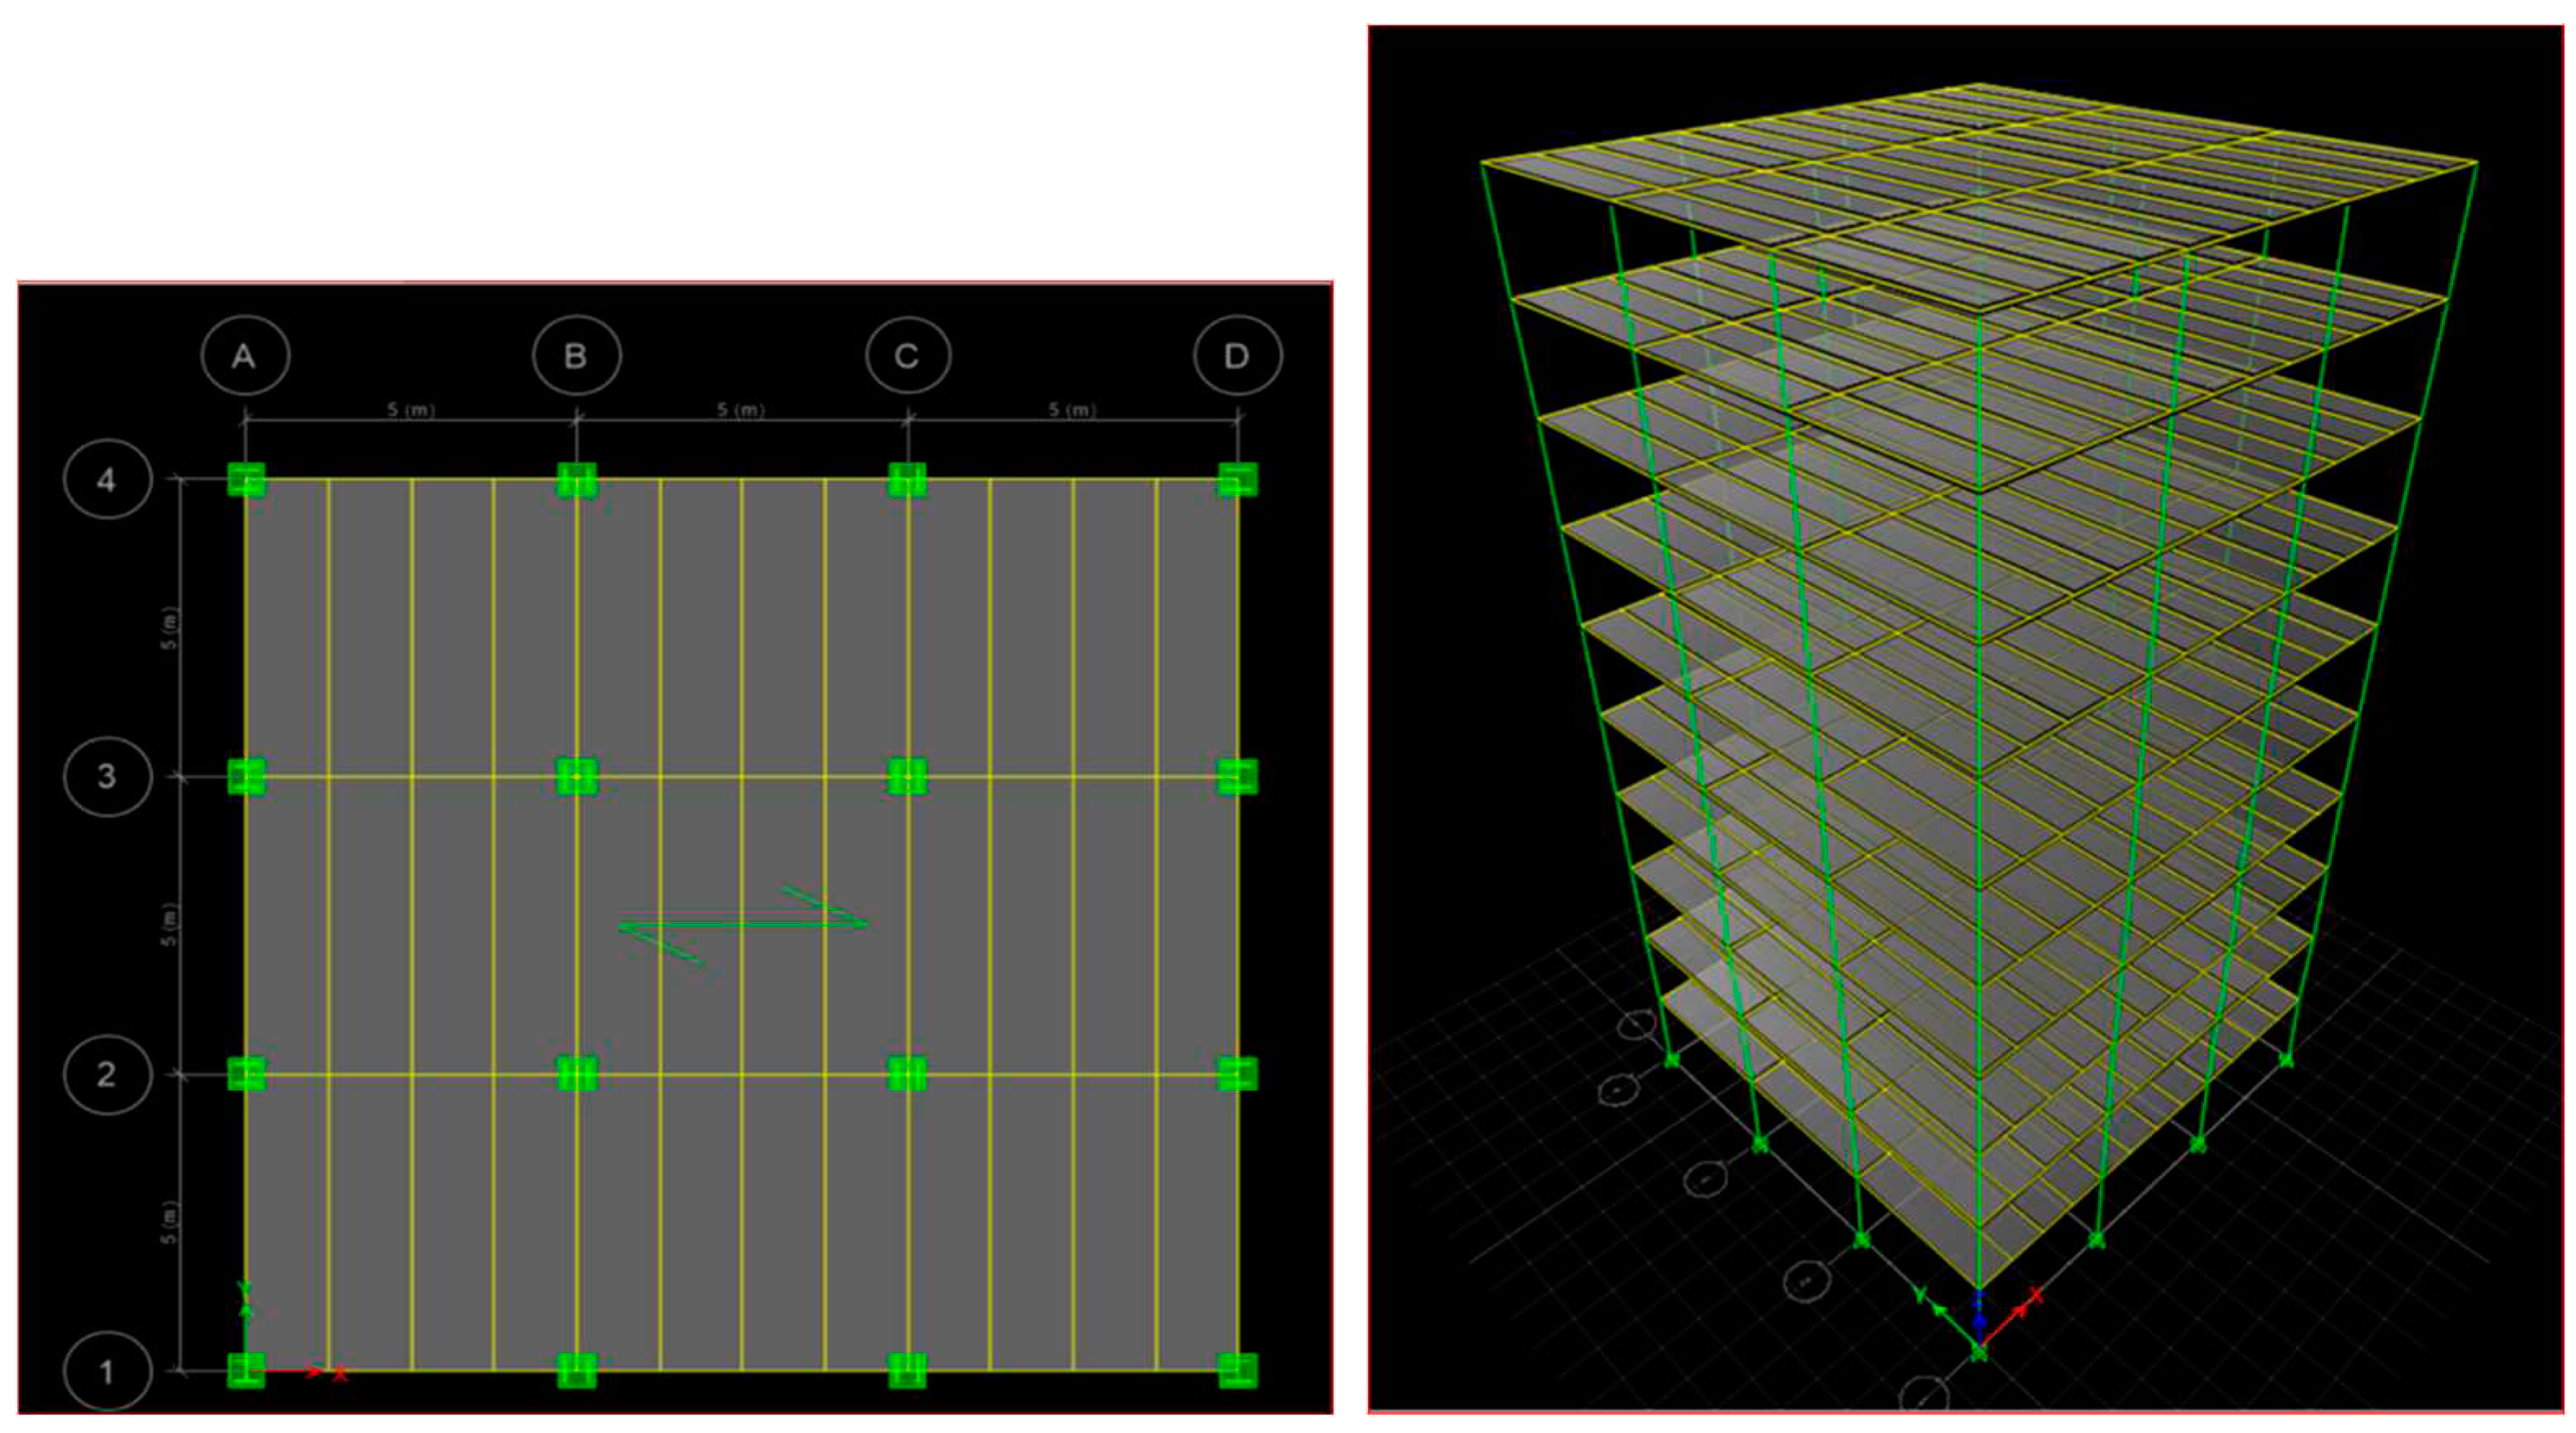2576x1433 pixels.
Task: Click grid bubble 2 on left side
Action: [107, 1074]
